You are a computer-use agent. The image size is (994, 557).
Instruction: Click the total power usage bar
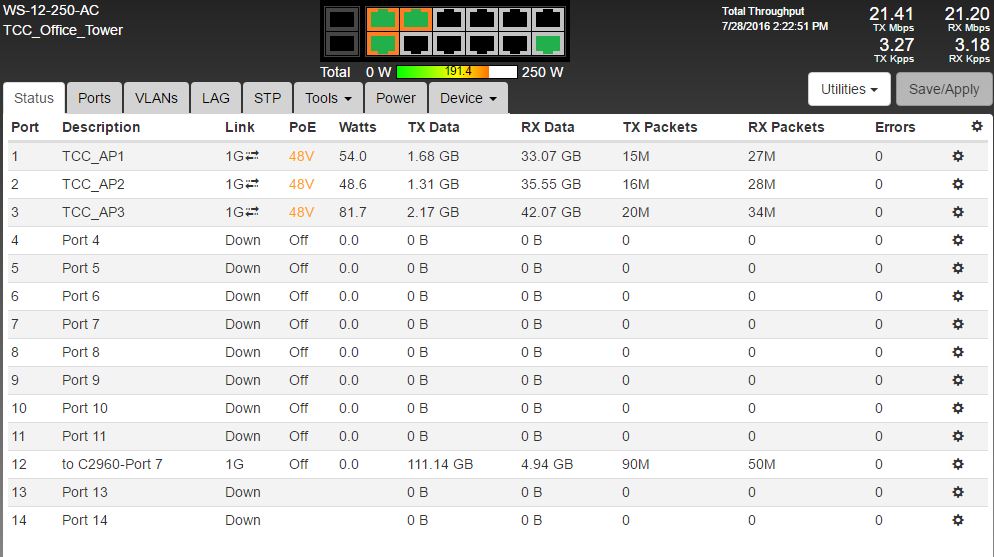tap(457, 72)
